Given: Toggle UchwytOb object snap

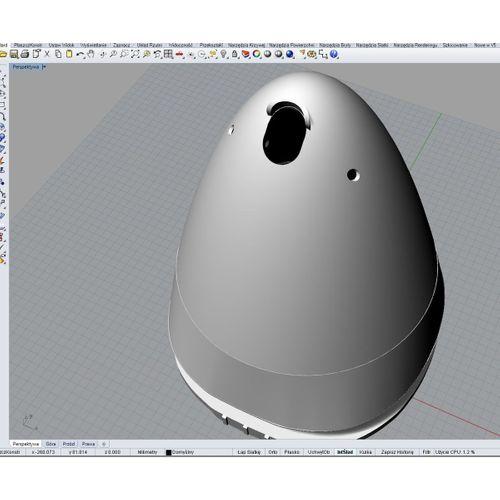Looking at the screenshot, I should 319,452.
